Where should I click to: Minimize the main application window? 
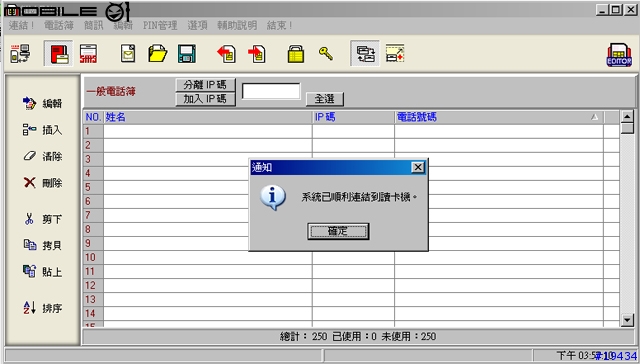pyautogui.click(x=602, y=9)
